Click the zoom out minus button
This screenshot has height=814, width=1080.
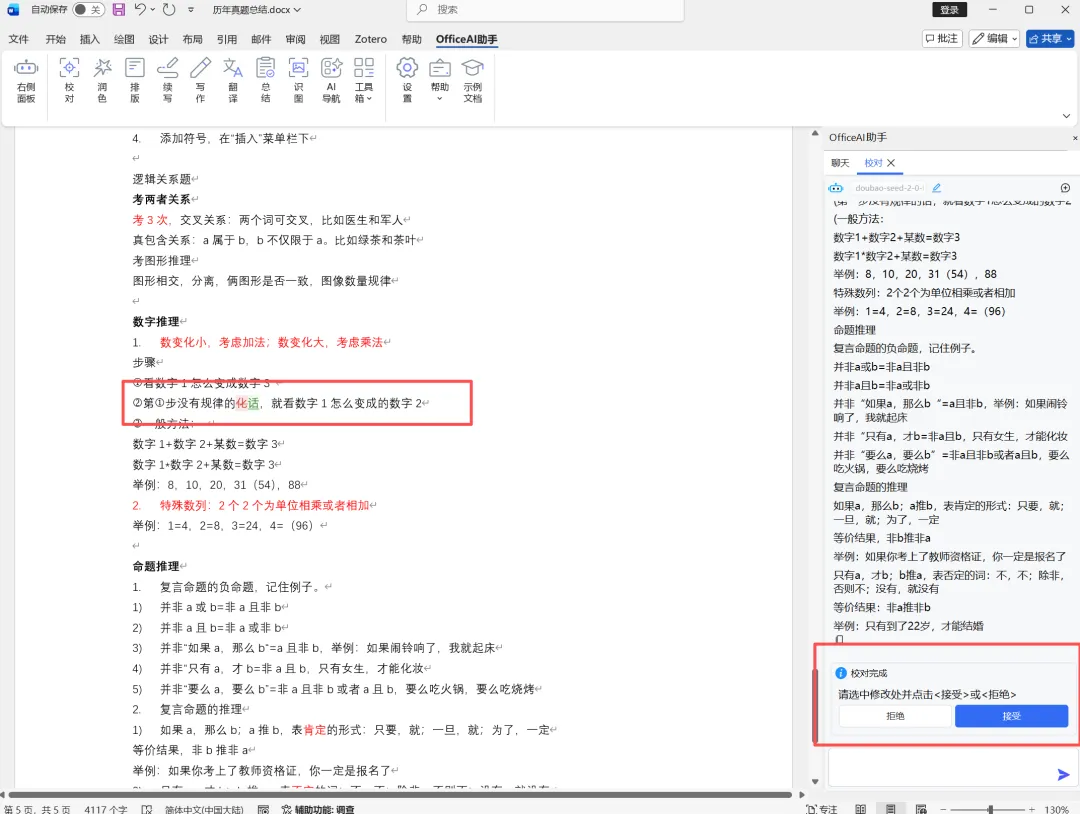[943, 809]
